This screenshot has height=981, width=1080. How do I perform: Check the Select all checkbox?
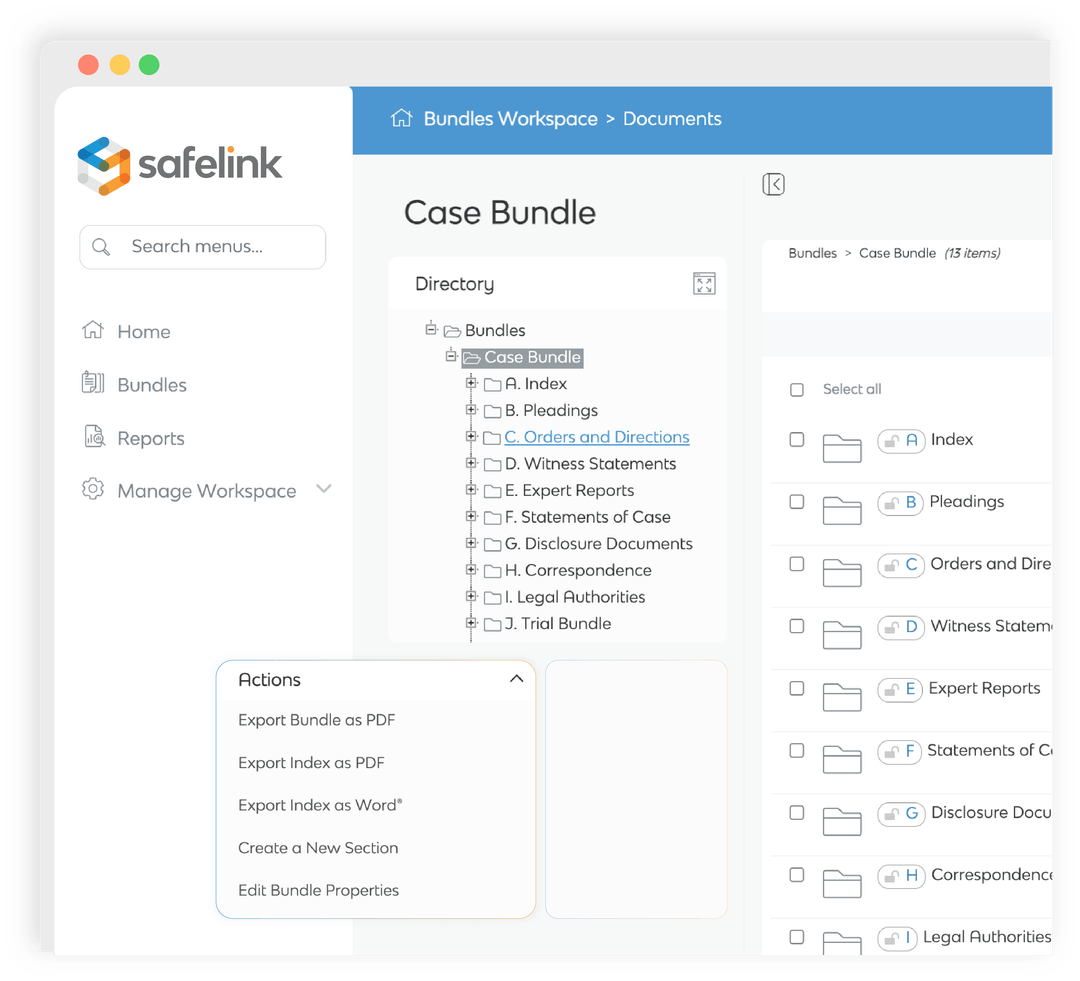click(797, 389)
